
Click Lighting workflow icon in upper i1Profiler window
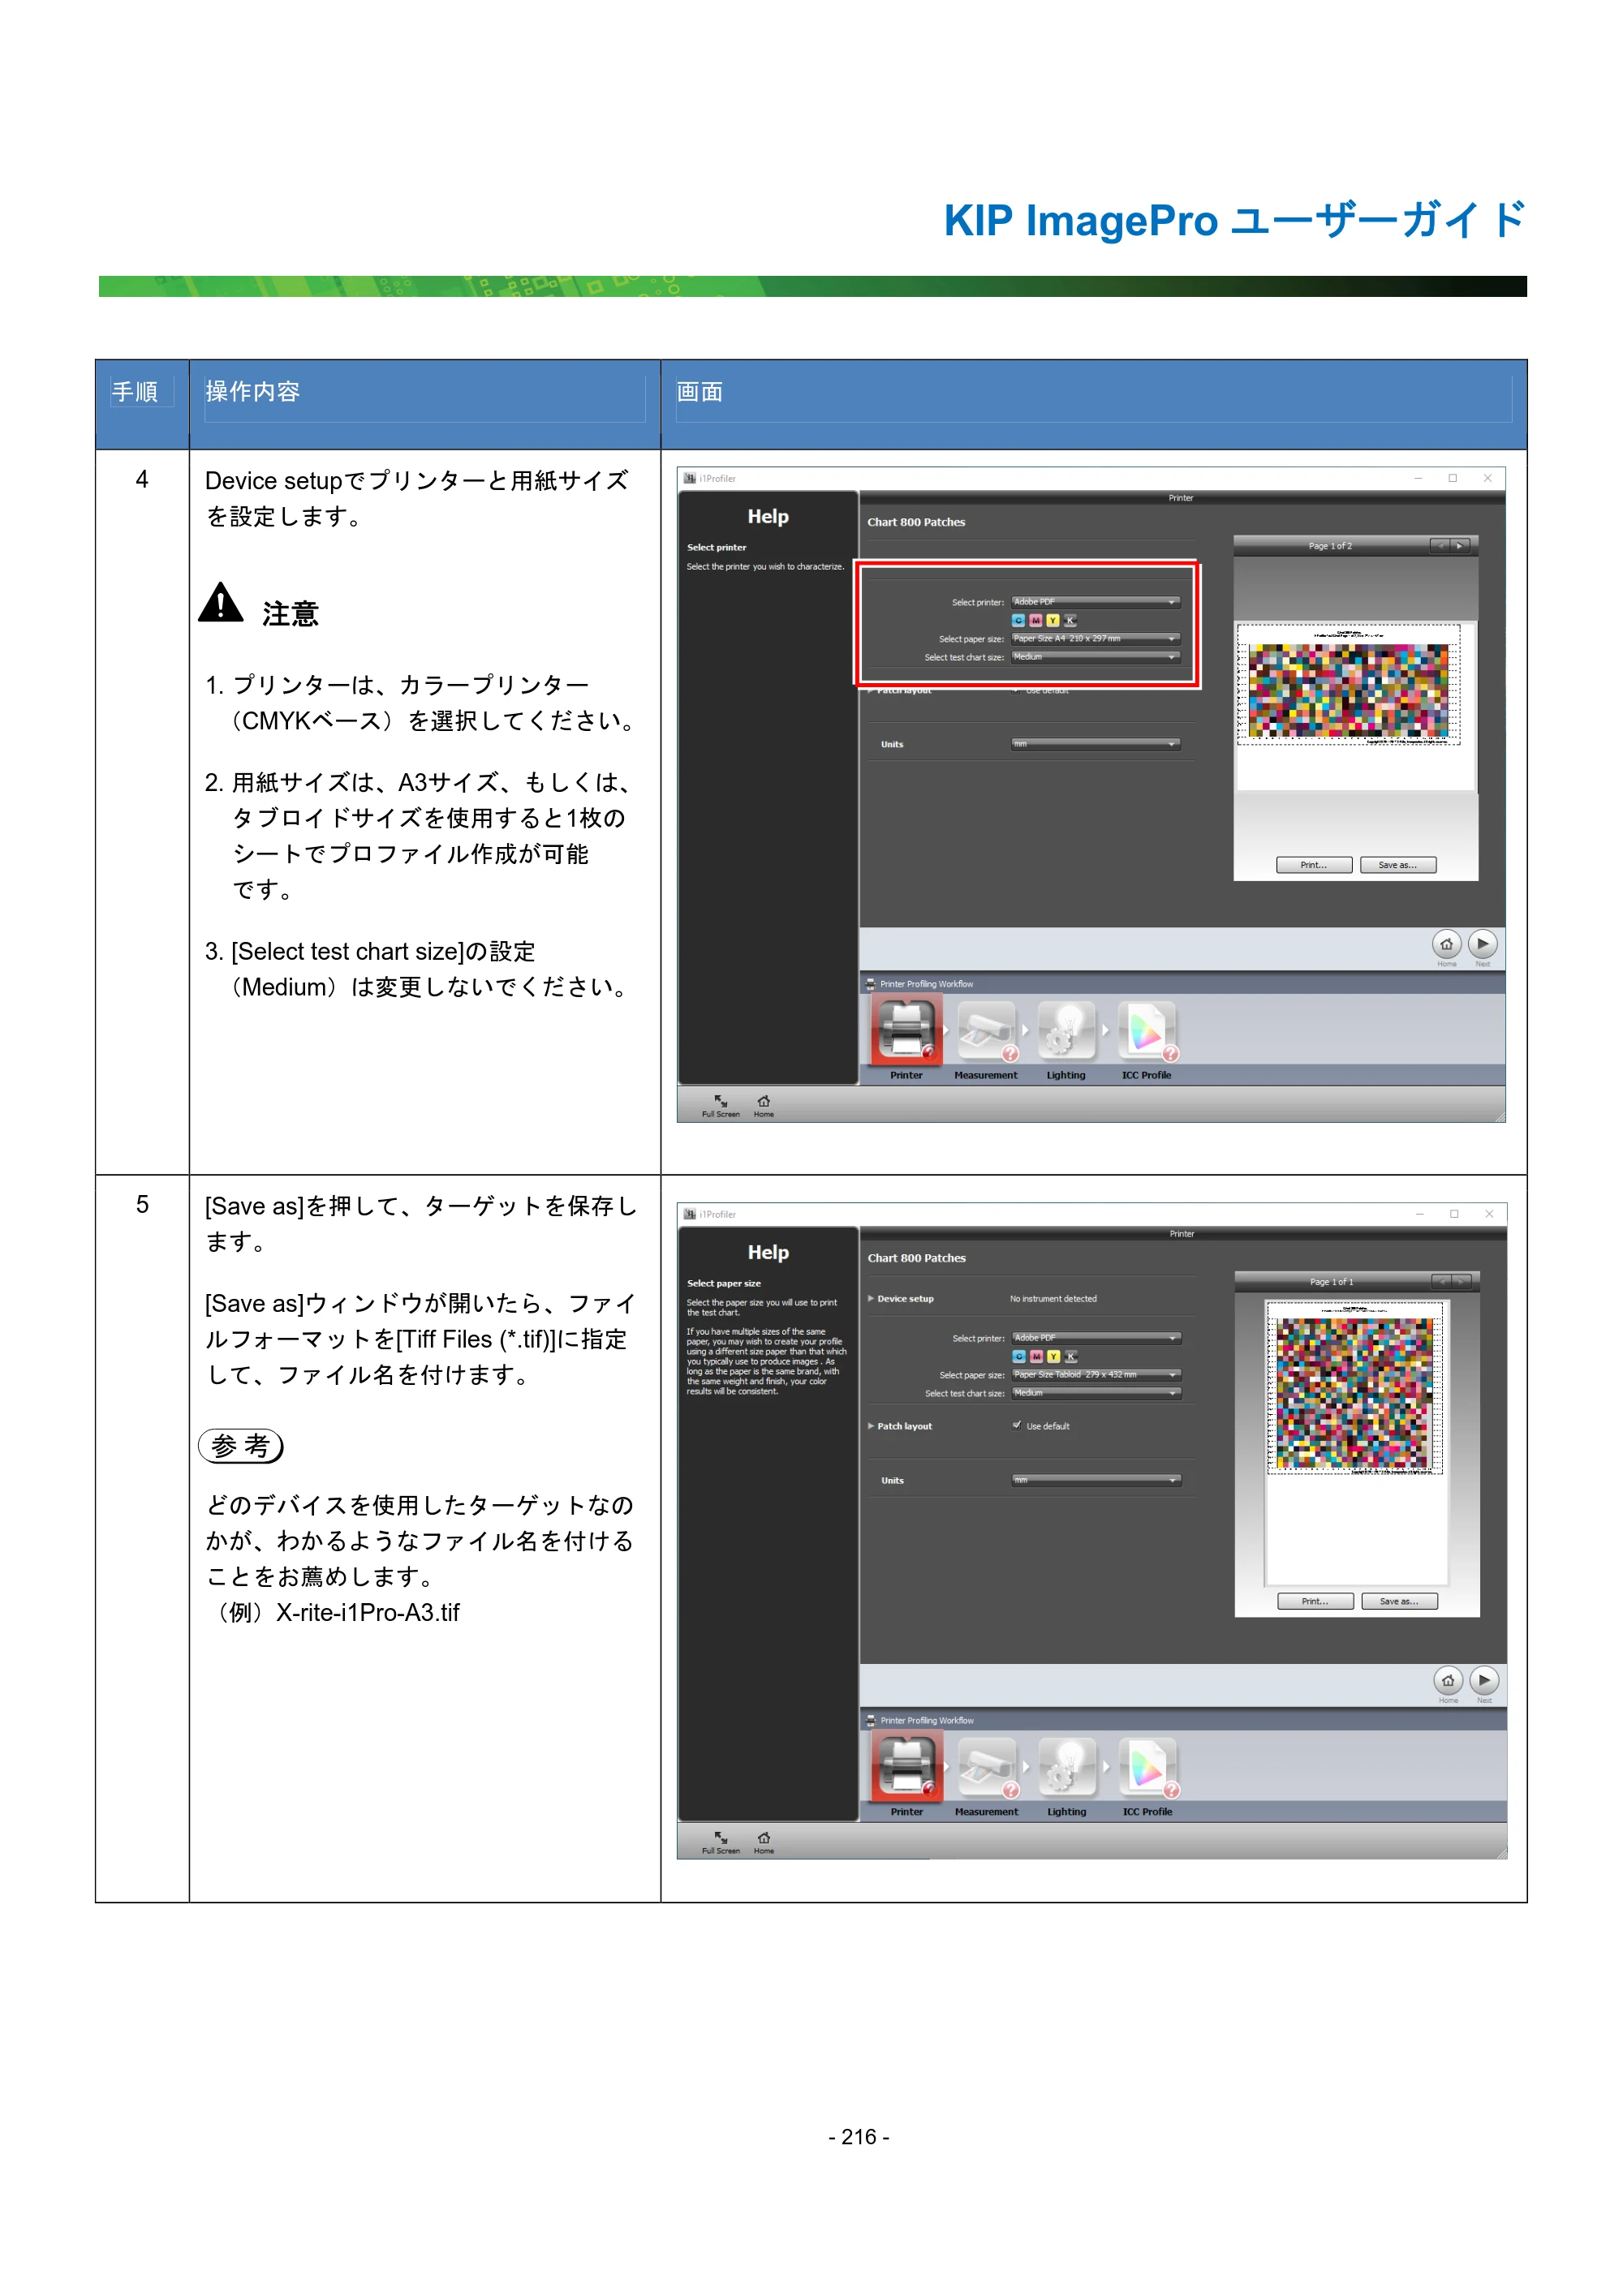pos(1066,1031)
